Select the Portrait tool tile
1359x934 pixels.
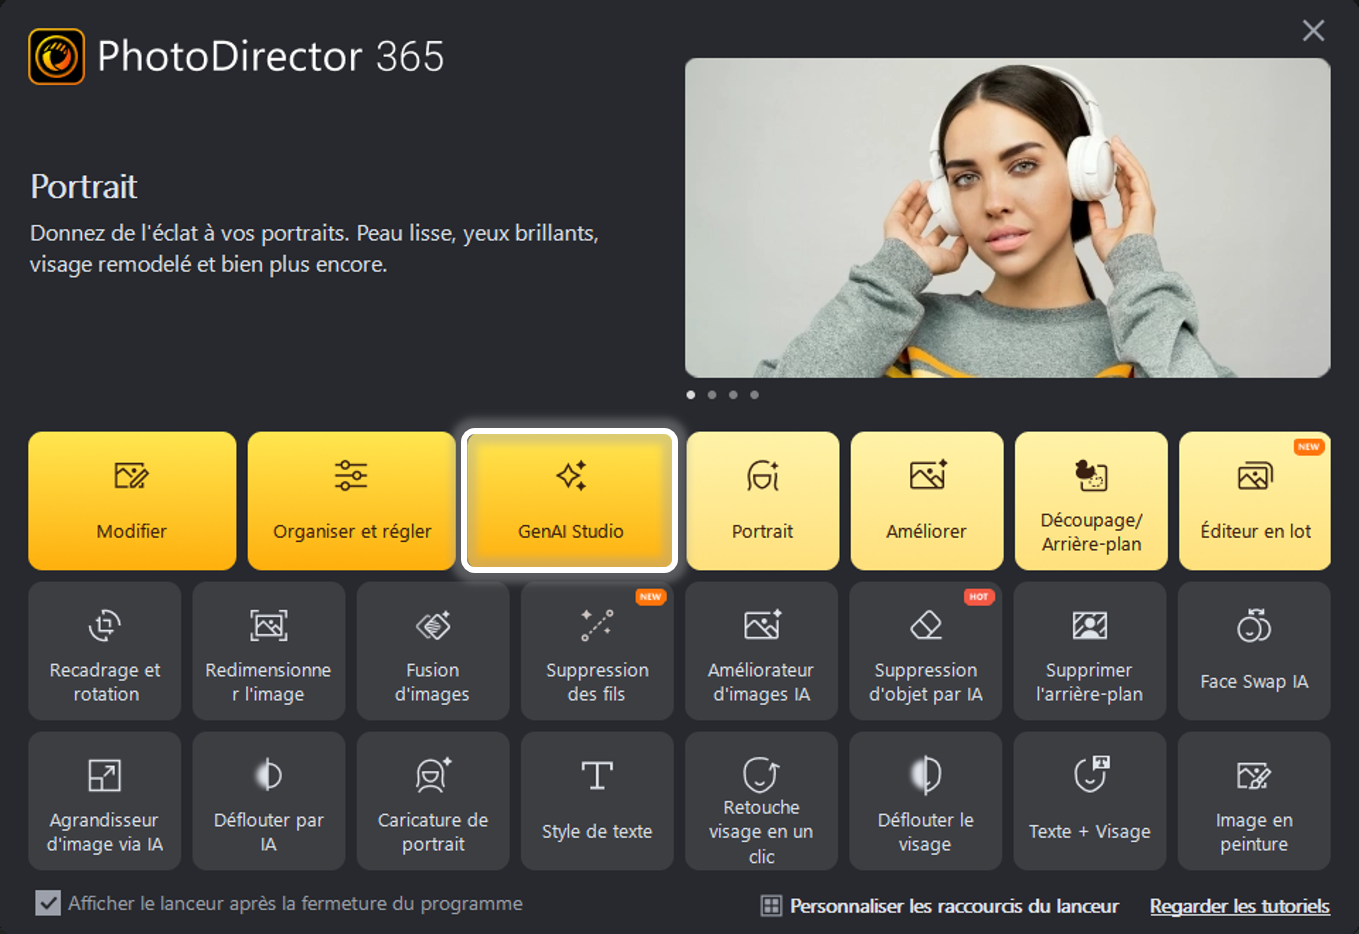763,501
